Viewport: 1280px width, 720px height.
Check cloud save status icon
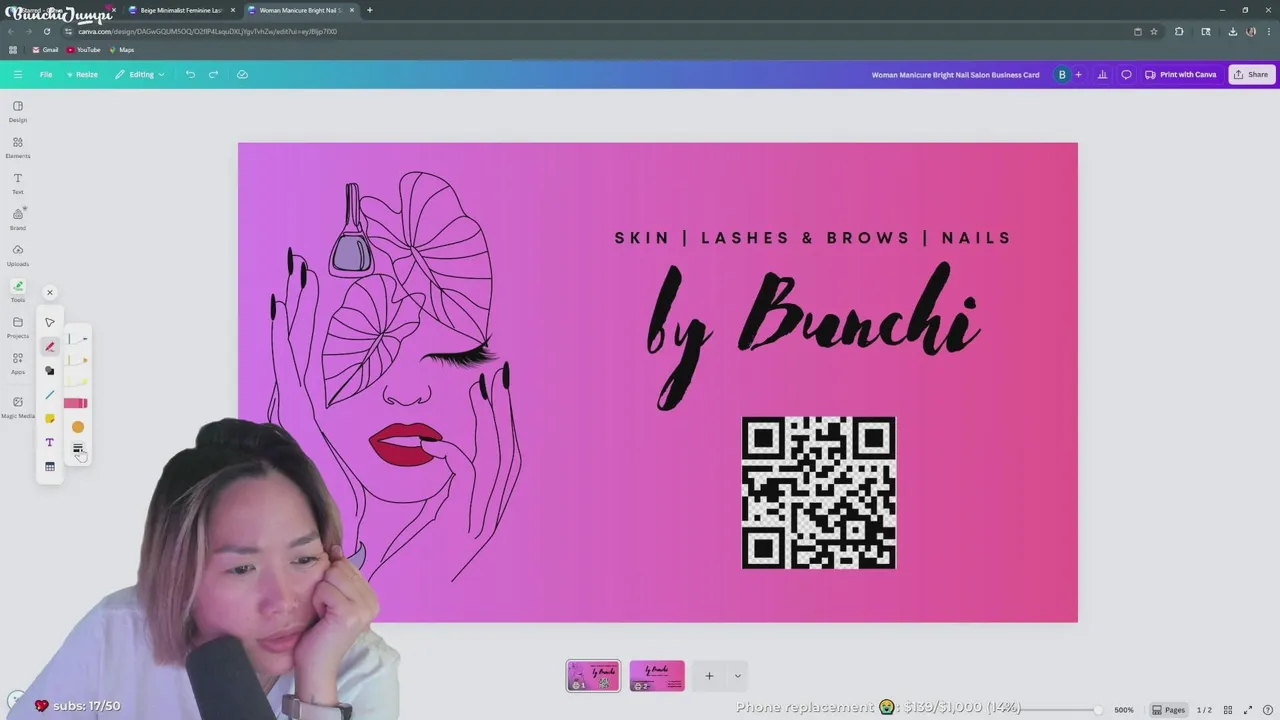[x=242, y=74]
